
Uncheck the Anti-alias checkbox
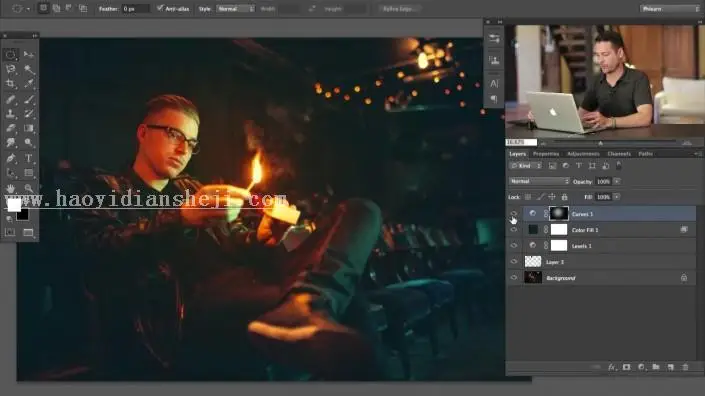tap(160, 9)
